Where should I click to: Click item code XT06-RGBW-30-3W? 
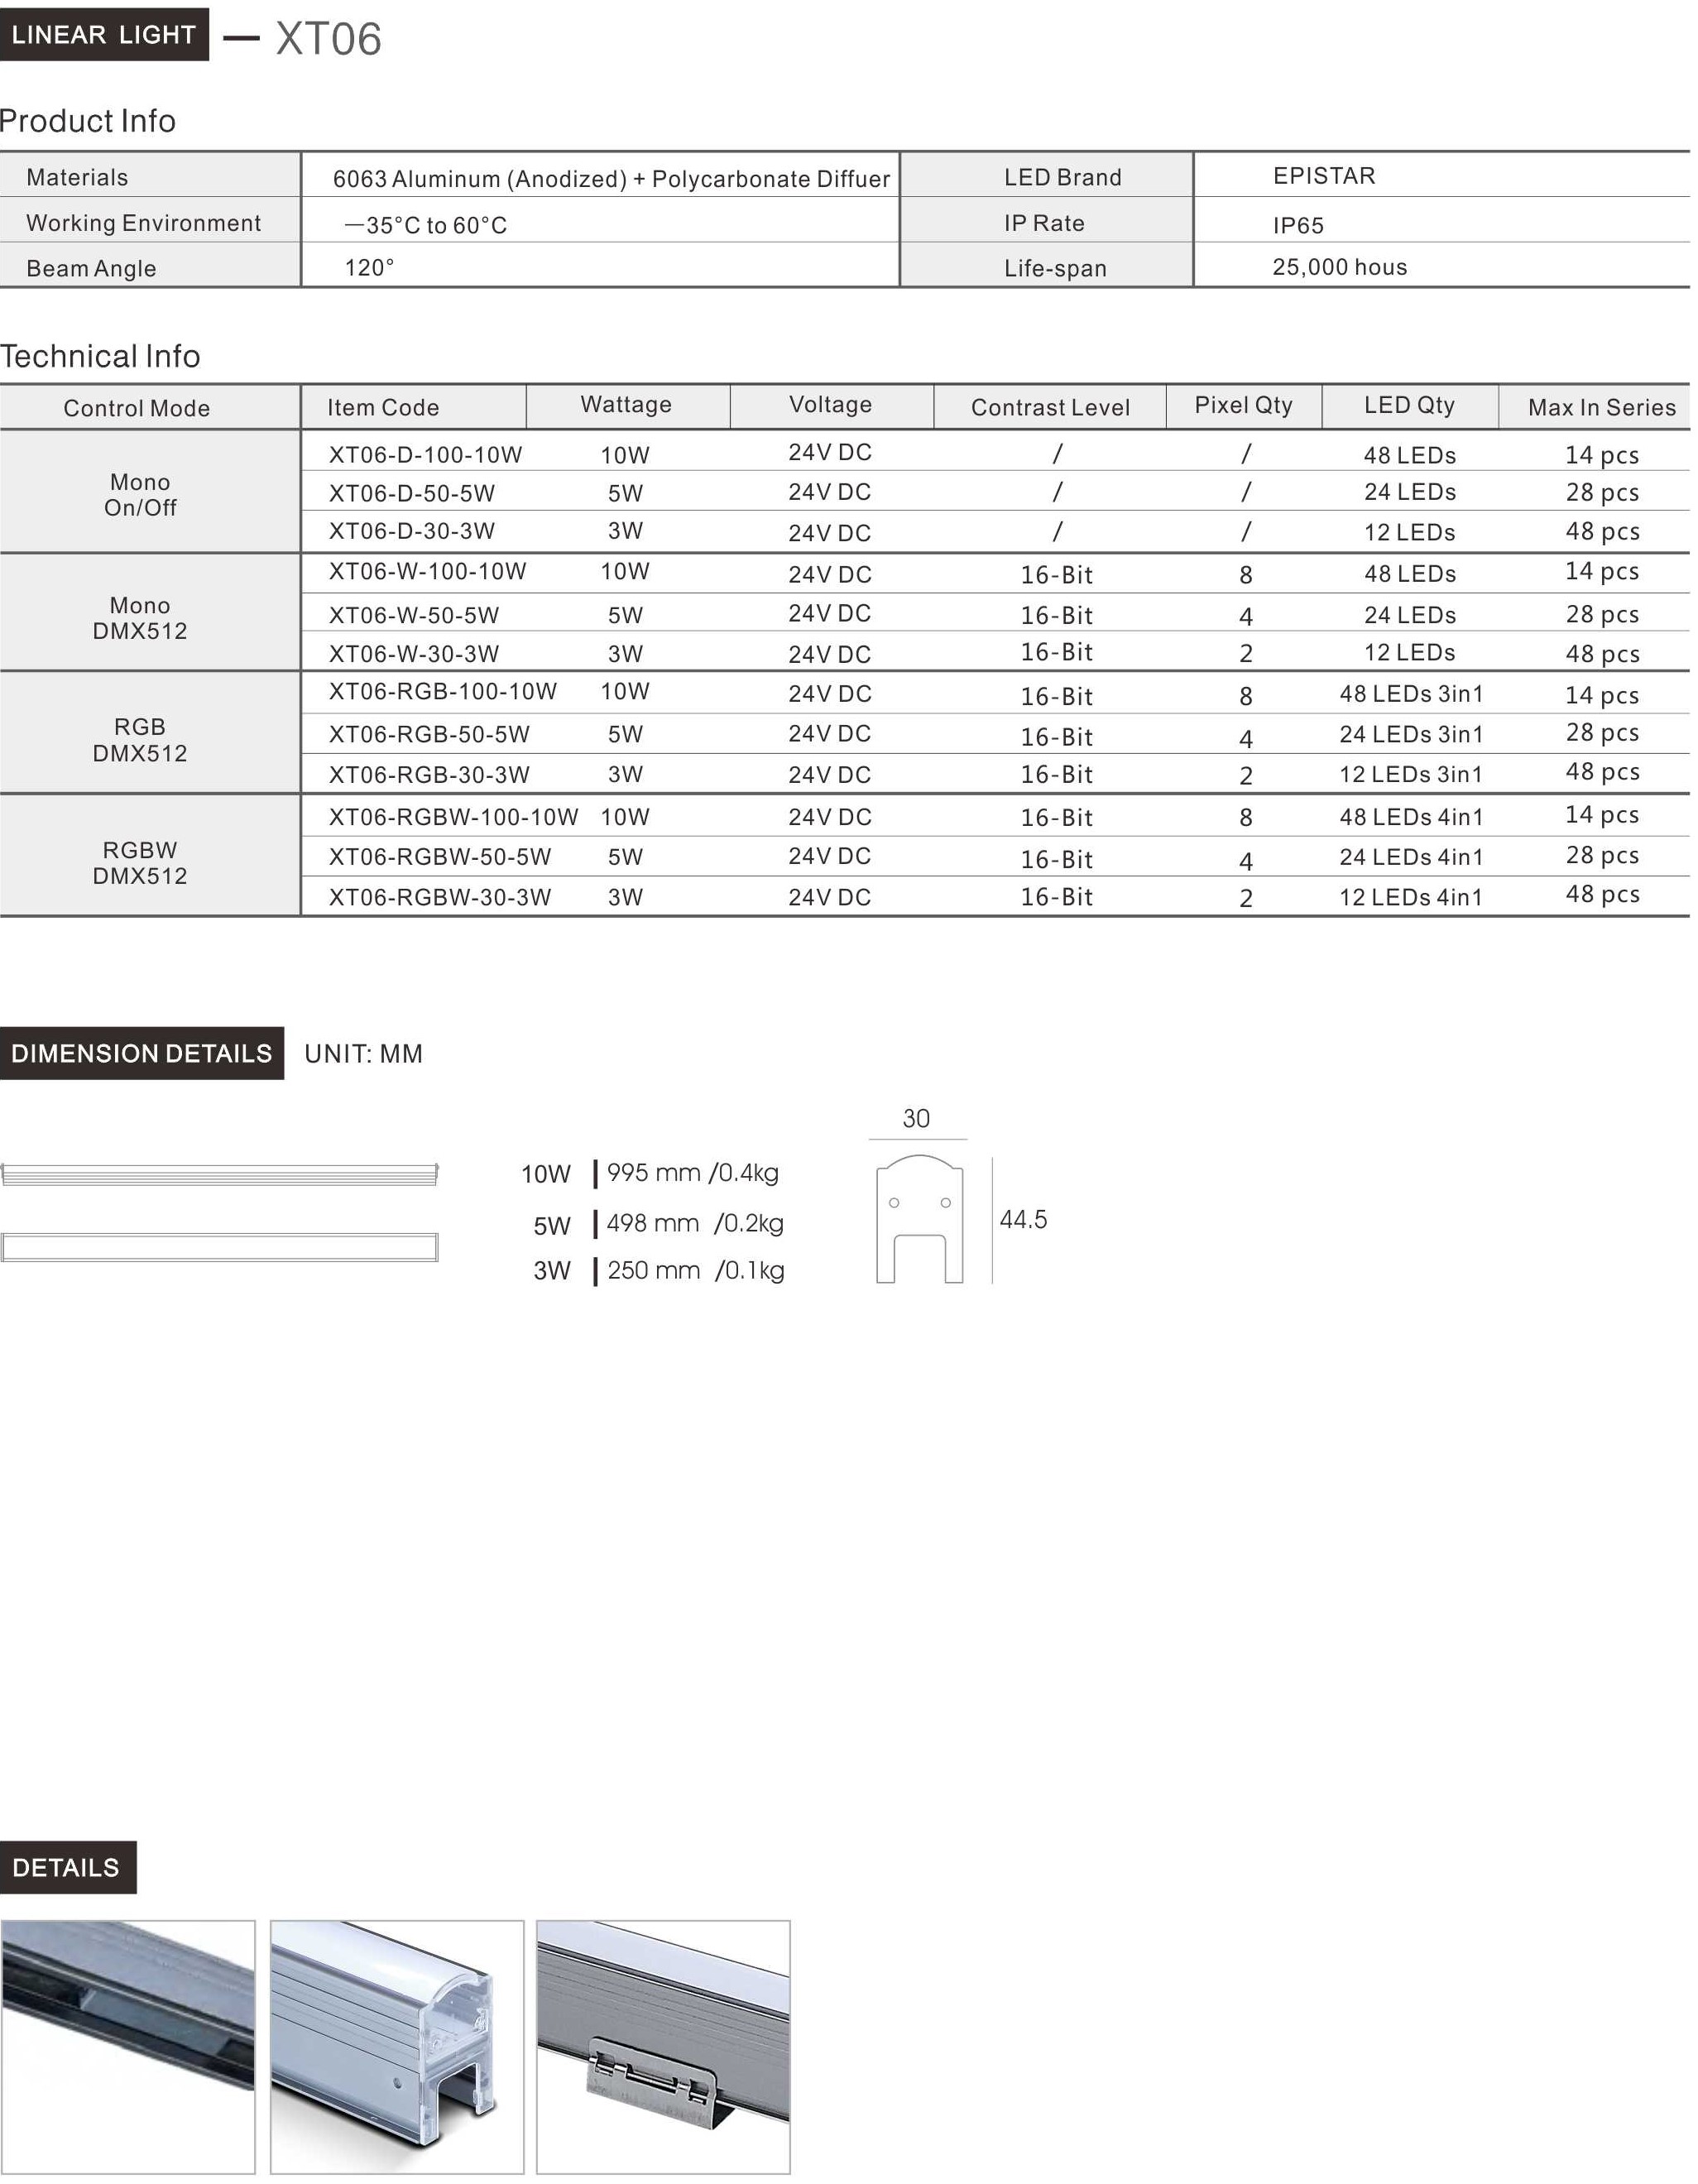440,898
